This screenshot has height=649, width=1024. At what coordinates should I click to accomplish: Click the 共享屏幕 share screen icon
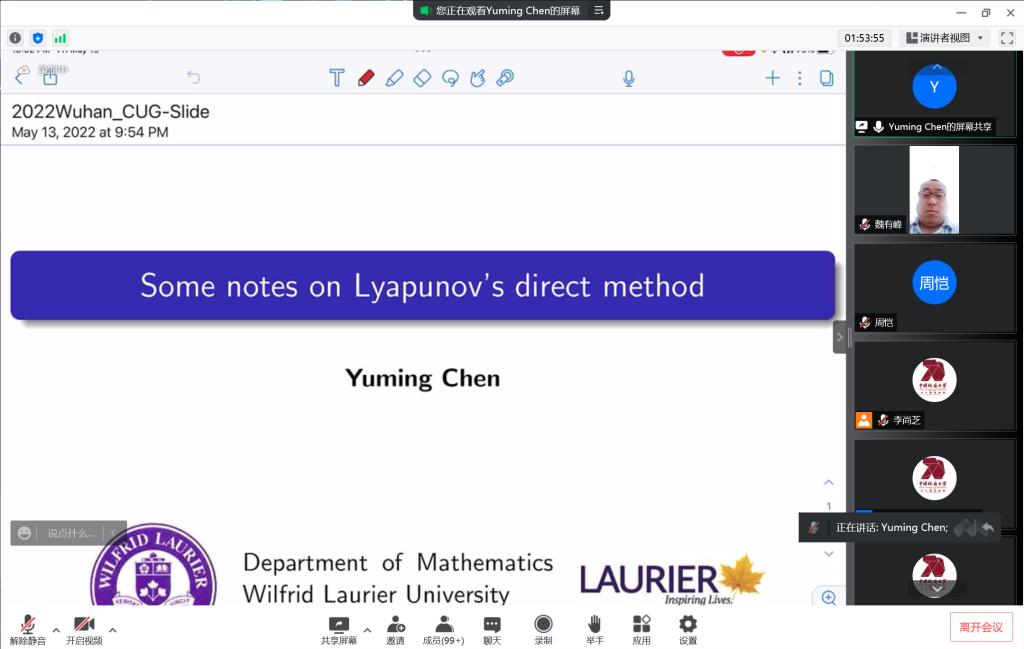click(338, 626)
